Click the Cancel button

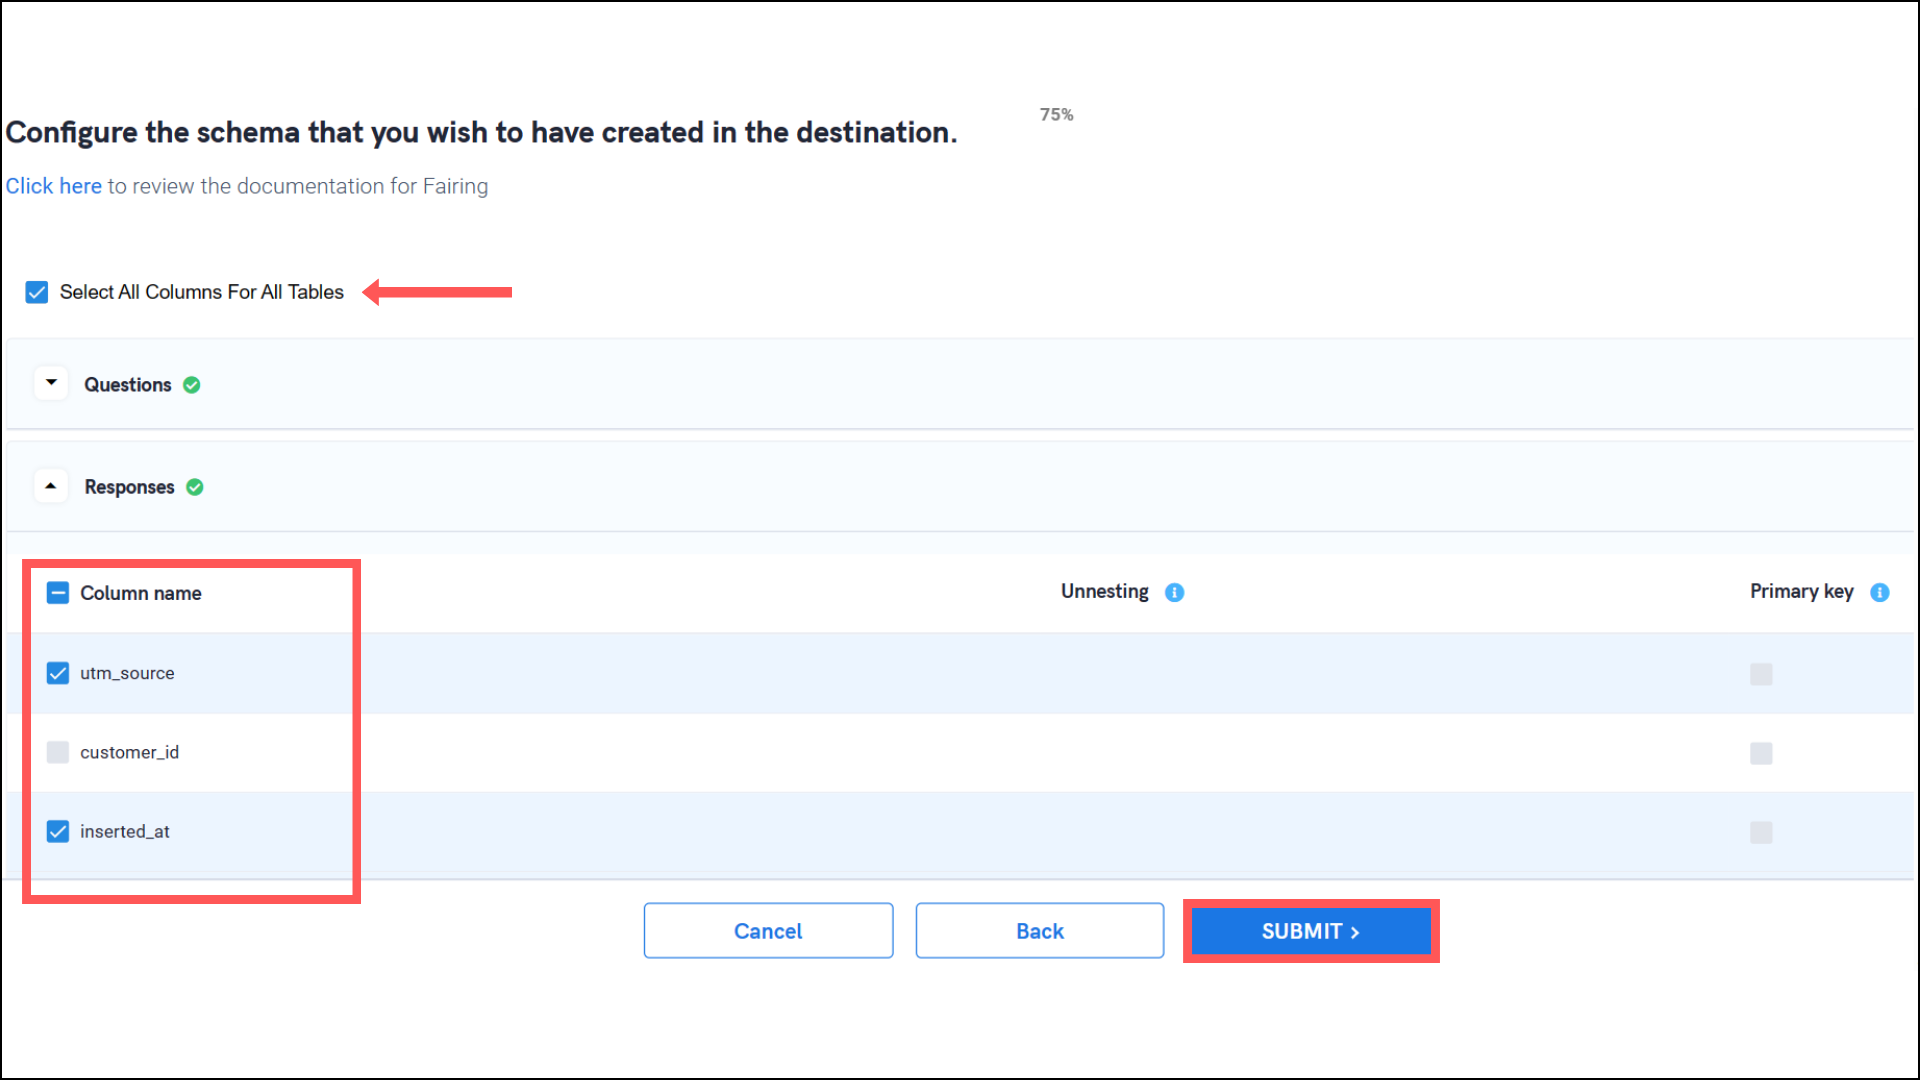[768, 931]
